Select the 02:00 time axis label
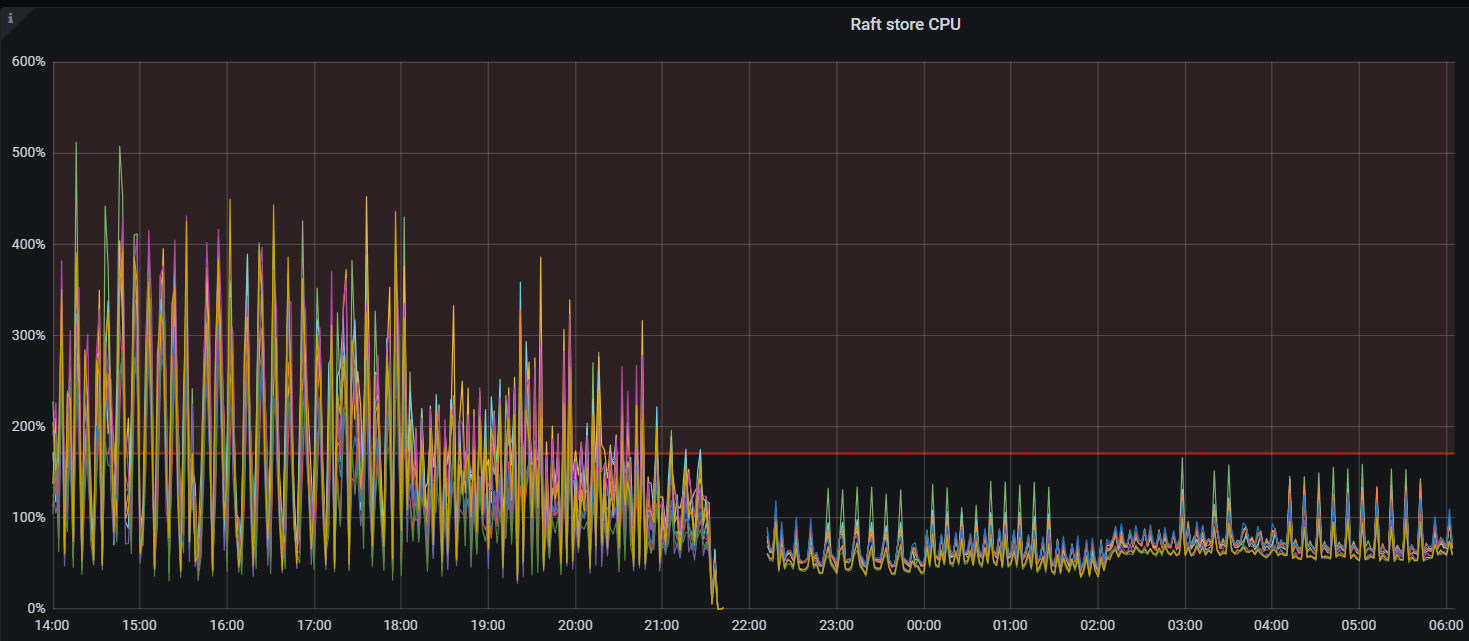Image resolution: width=1469 pixels, height=641 pixels. tap(1097, 625)
